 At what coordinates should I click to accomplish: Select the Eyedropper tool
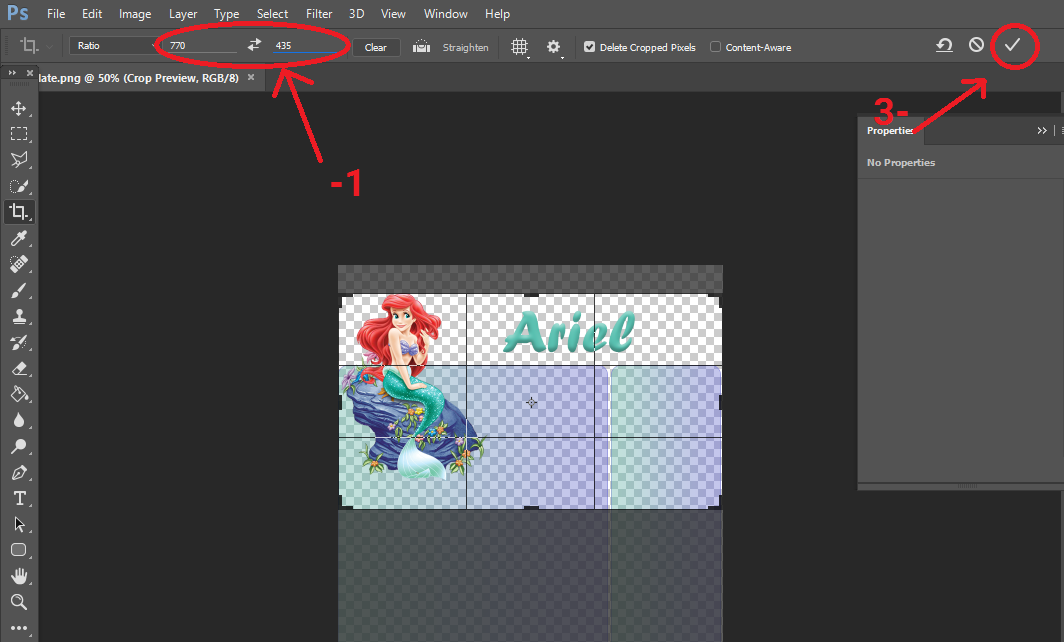click(x=18, y=238)
